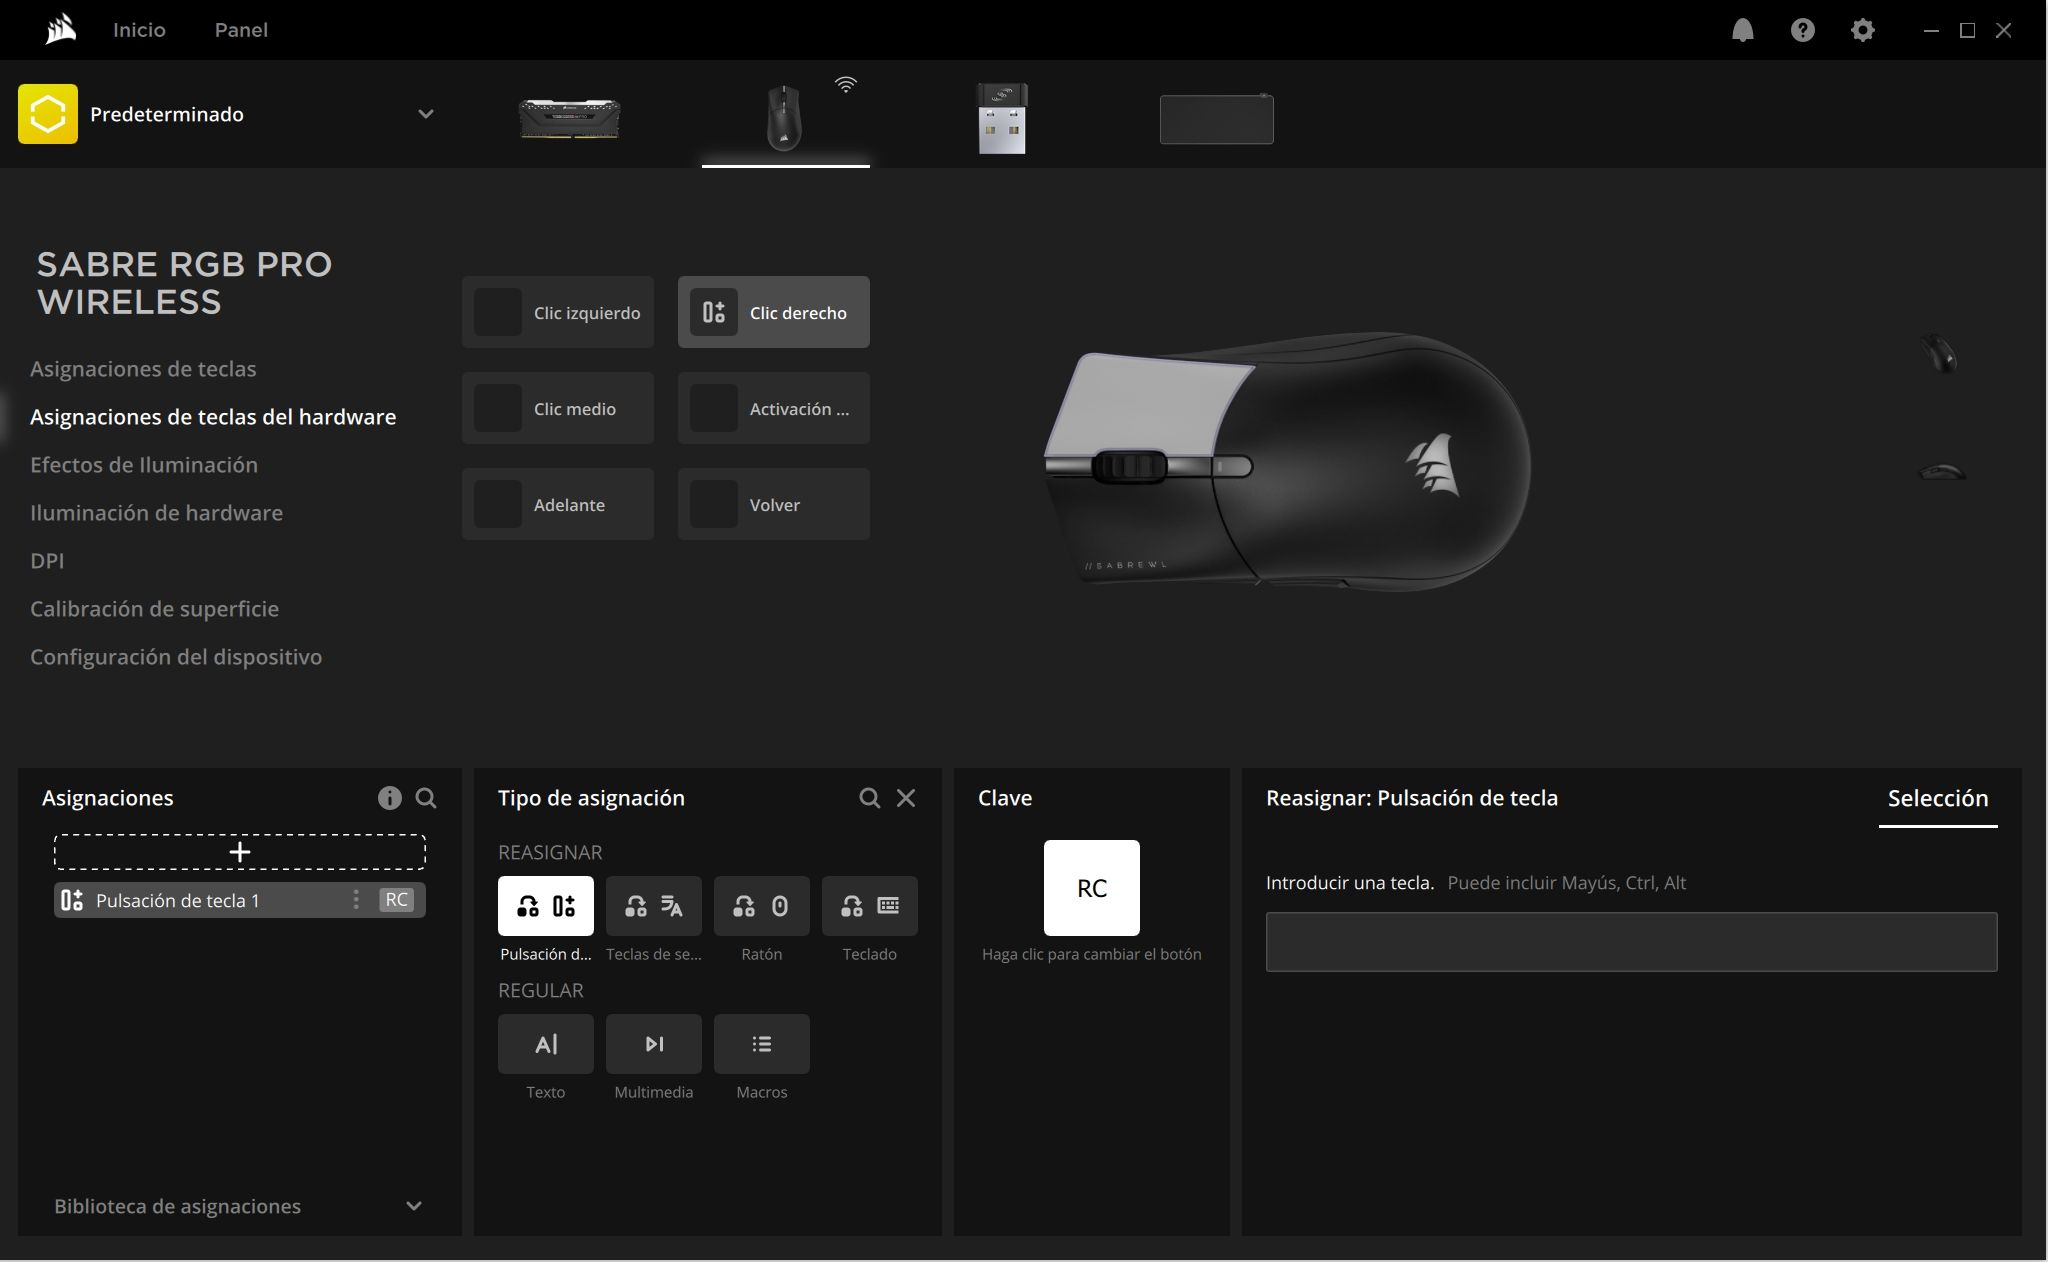Viewport: 2048px width, 1262px height.
Task: Choose Multimedia assignment type
Action: (x=654, y=1044)
